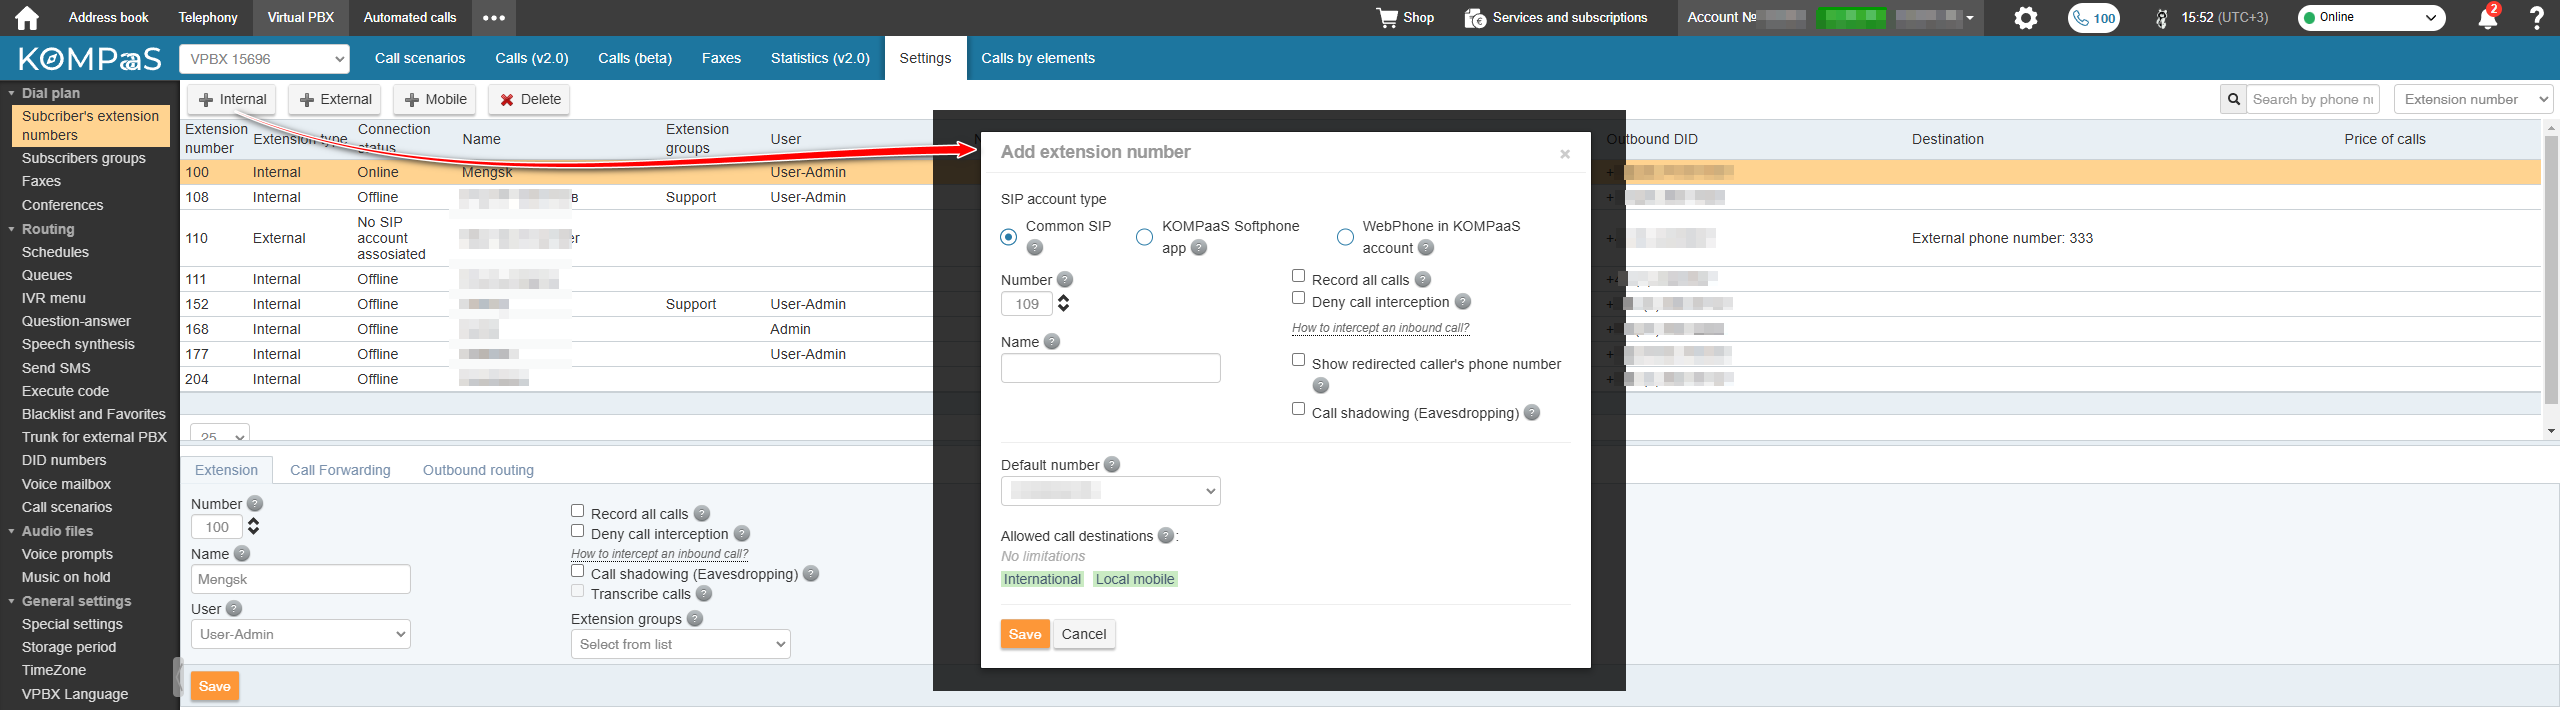Click help icon next to KOMPaaS Softphone app
The image size is (2560, 710).
tap(1199, 248)
